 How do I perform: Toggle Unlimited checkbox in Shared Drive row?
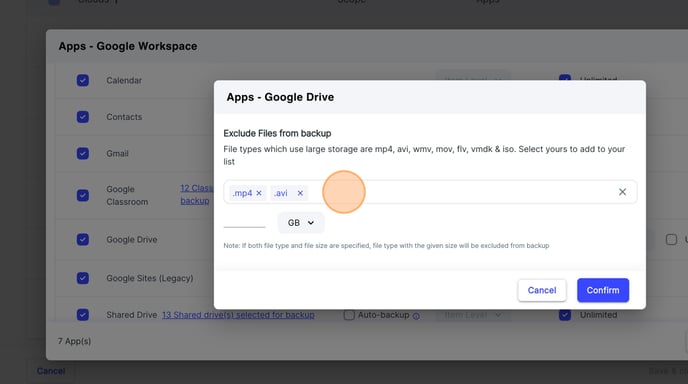[x=565, y=315]
